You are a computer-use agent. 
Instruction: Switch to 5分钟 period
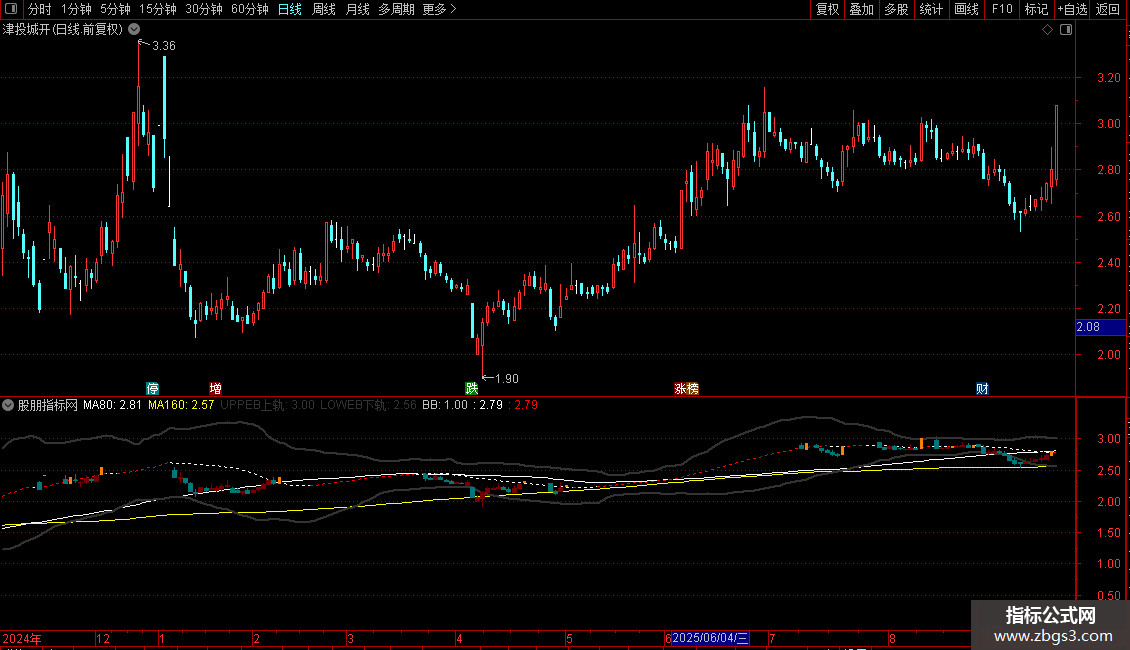pos(115,9)
